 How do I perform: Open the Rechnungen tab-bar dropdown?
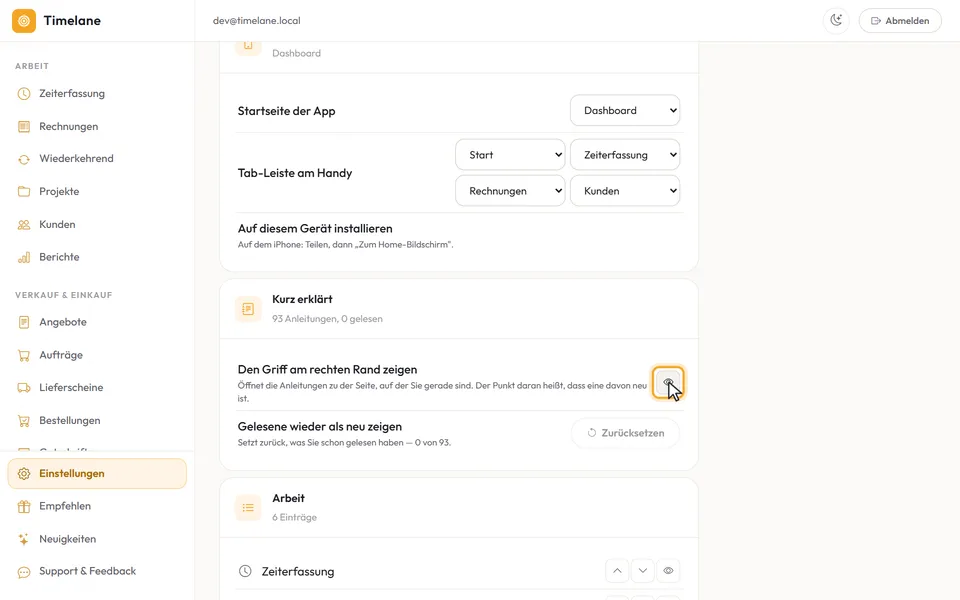[x=510, y=191]
